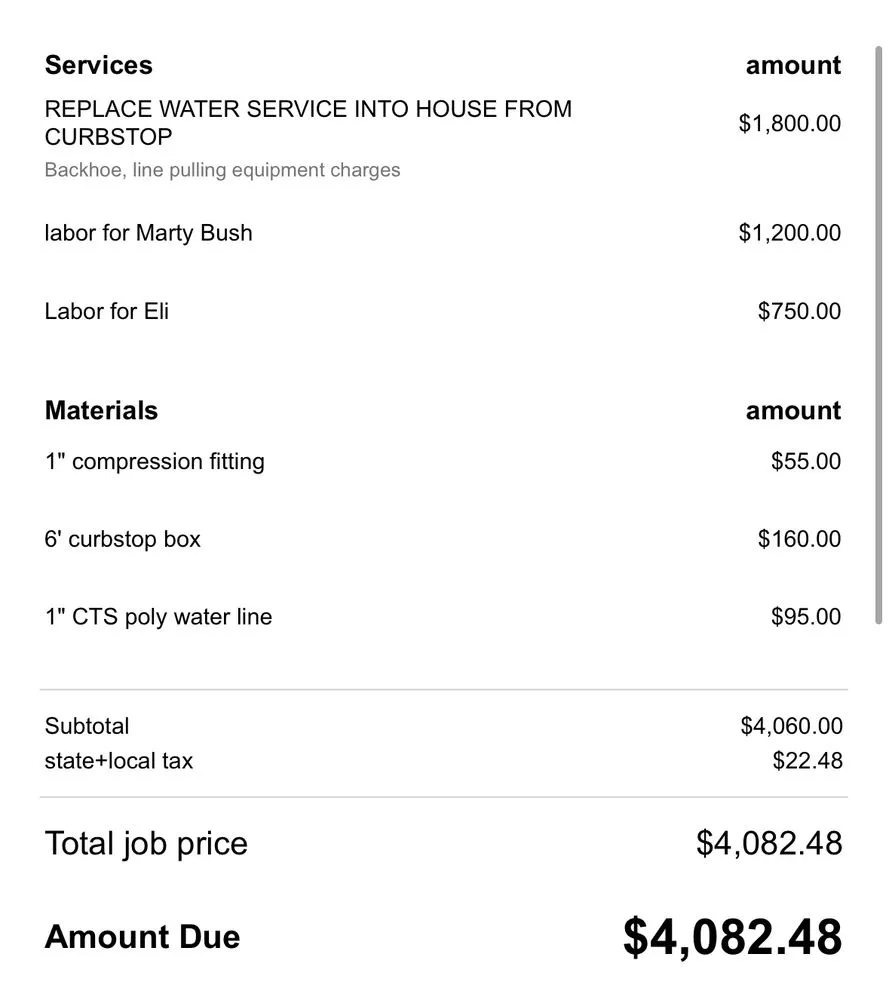Select the "labor for Marty Bush" line
Viewport: 889px width, 1000px height.
click(x=148, y=233)
